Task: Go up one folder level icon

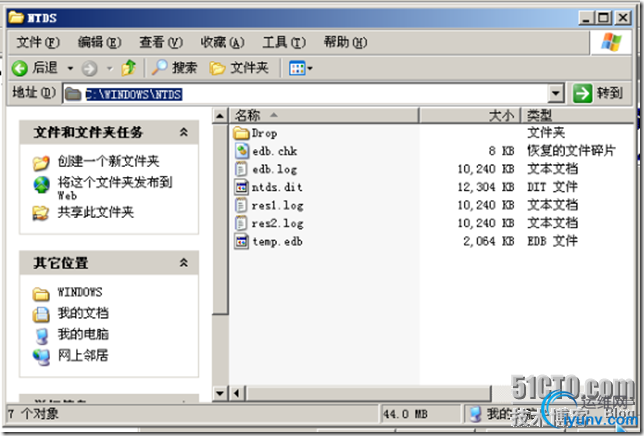Action: coord(129,68)
